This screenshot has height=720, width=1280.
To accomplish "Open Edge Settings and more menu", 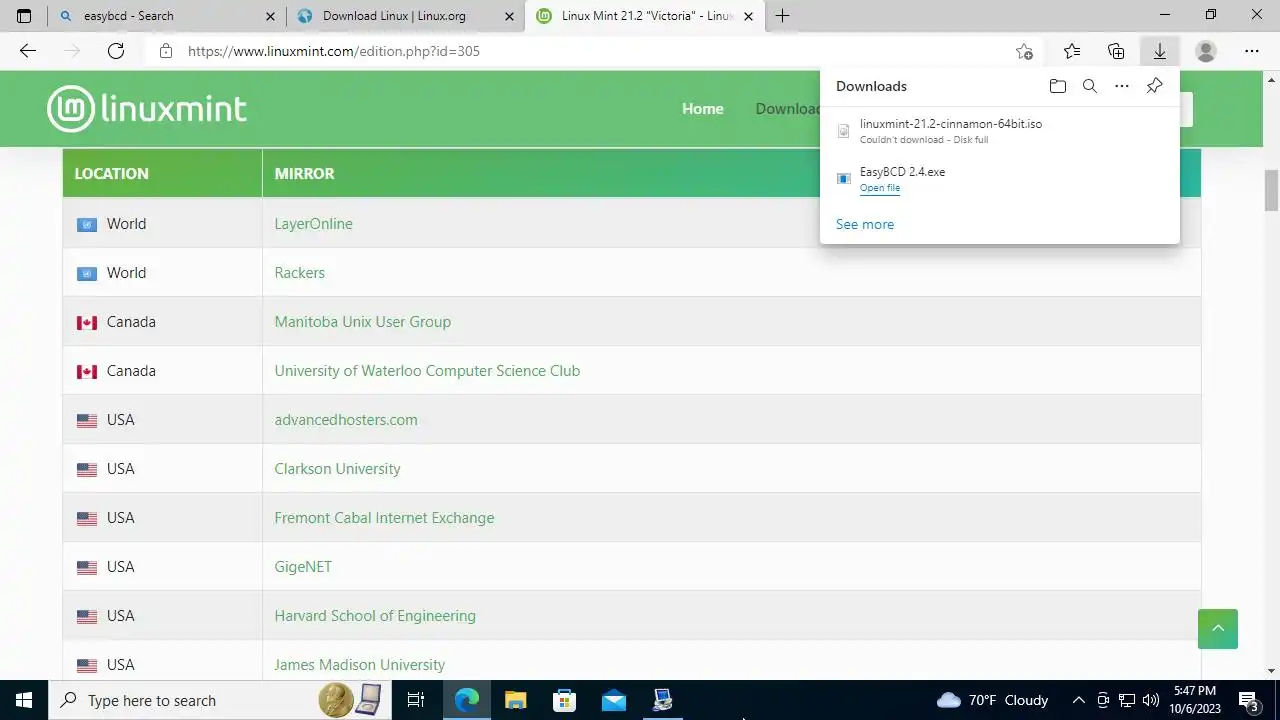I will coord(1252,51).
